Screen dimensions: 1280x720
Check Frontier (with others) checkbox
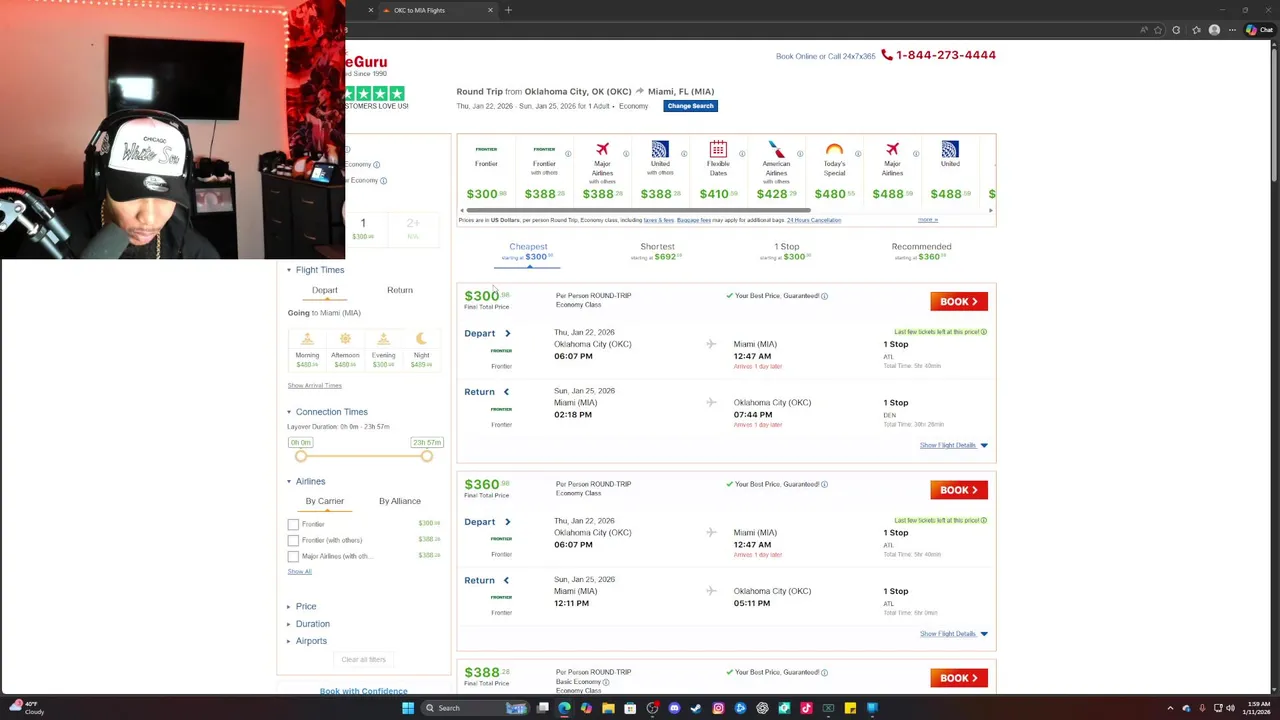coord(293,540)
